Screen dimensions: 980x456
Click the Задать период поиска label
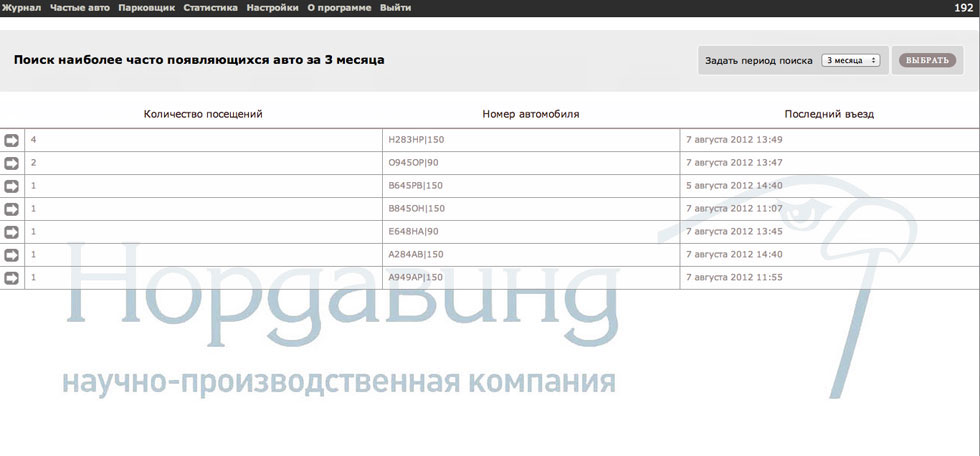pyautogui.click(x=759, y=61)
